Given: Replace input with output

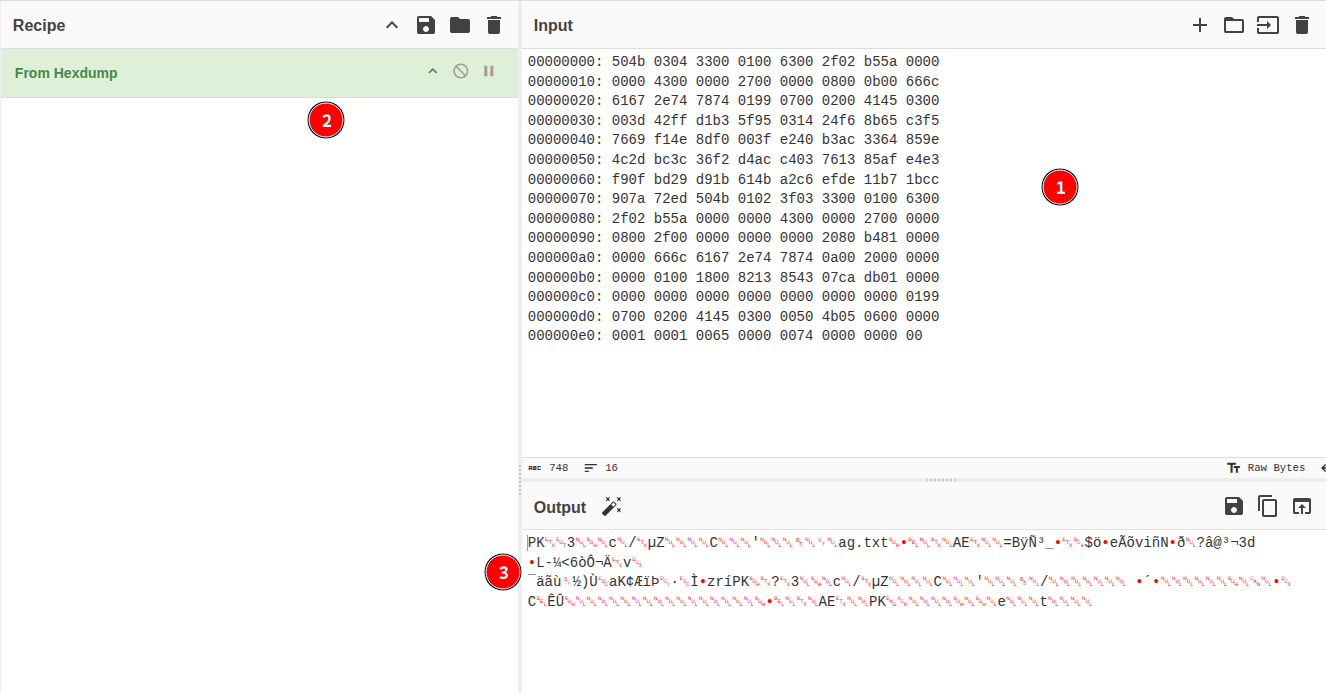Looking at the screenshot, I should coord(1301,506).
